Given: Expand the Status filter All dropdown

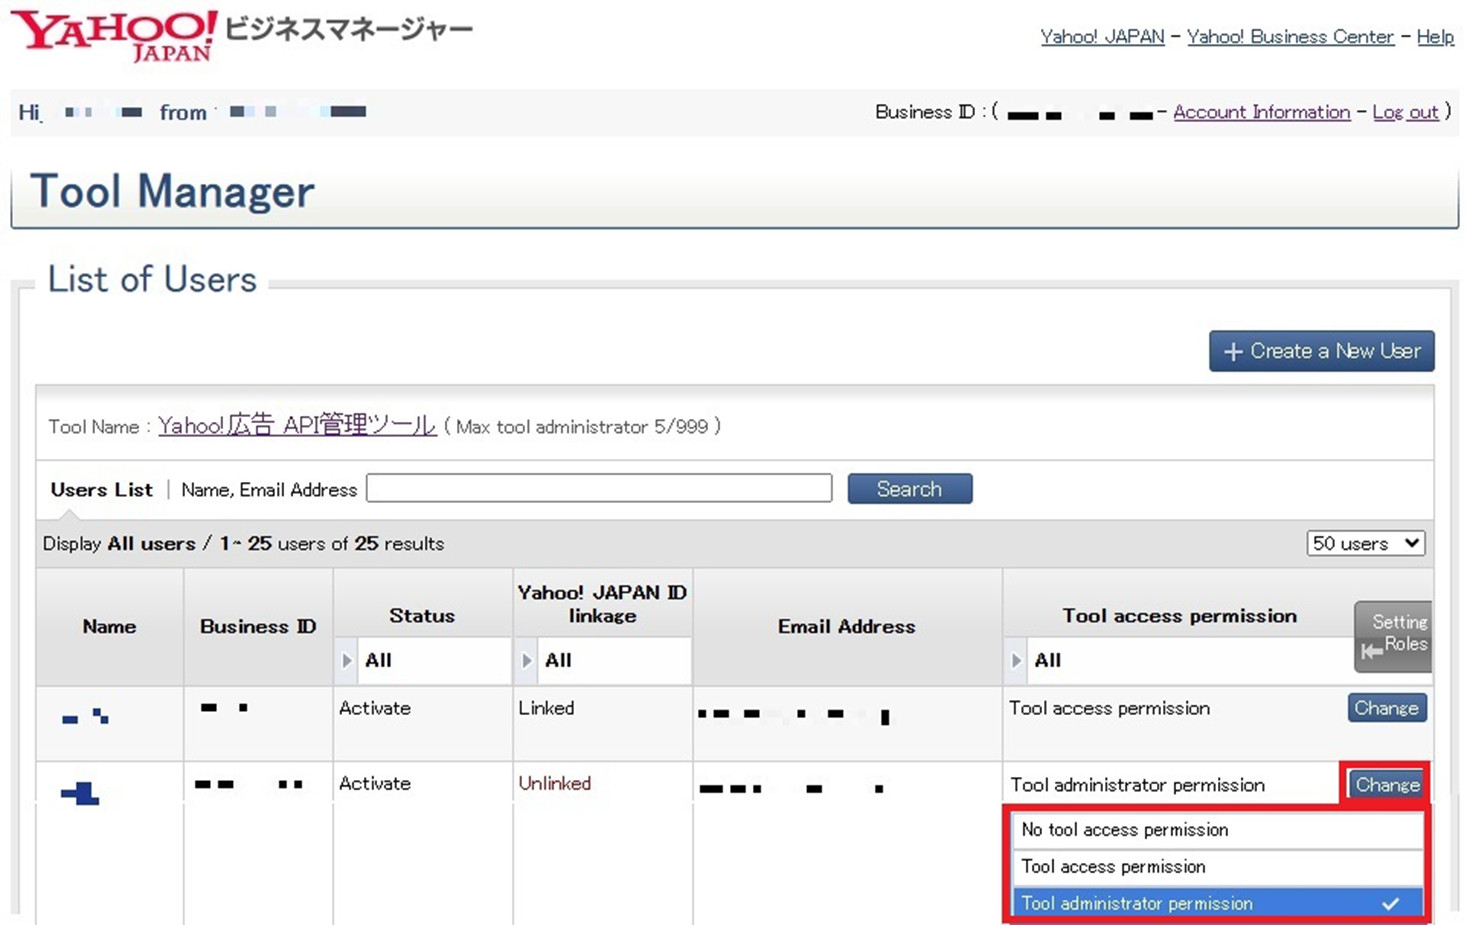Looking at the screenshot, I should tap(422, 660).
